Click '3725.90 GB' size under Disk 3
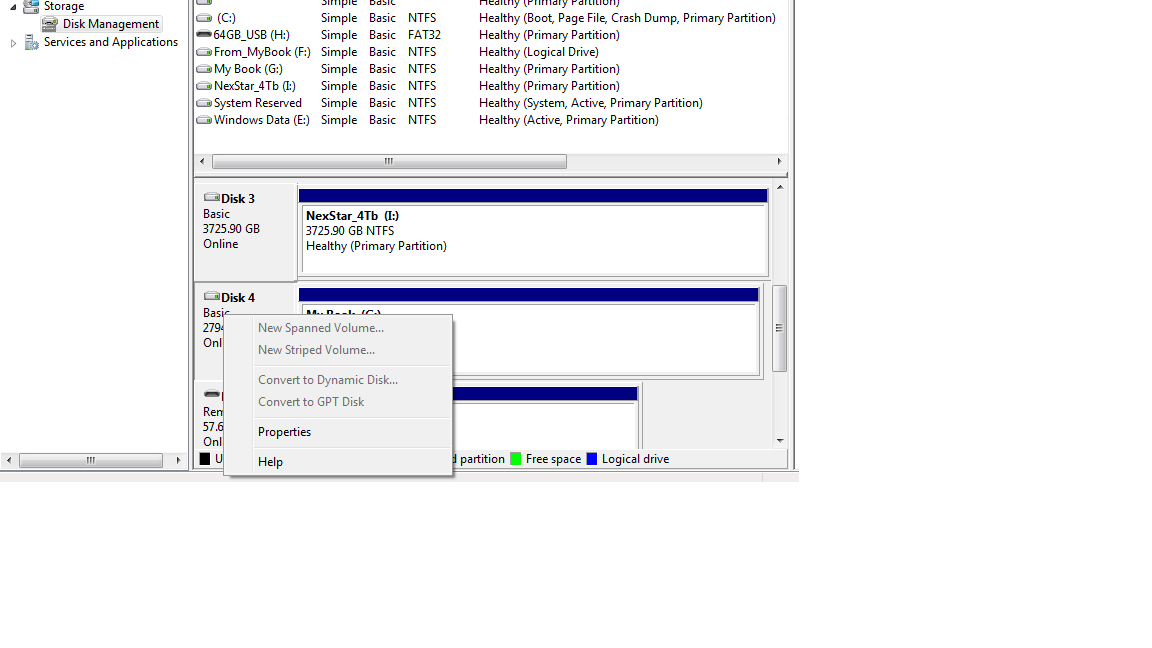The image size is (1152, 648). click(x=231, y=228)
